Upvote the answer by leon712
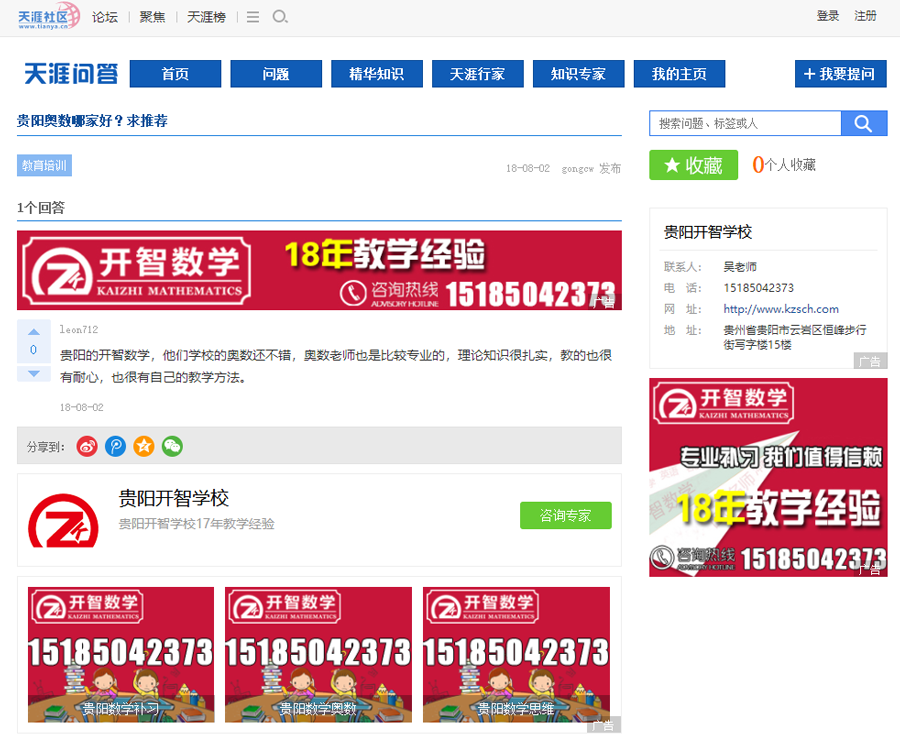 34,332
